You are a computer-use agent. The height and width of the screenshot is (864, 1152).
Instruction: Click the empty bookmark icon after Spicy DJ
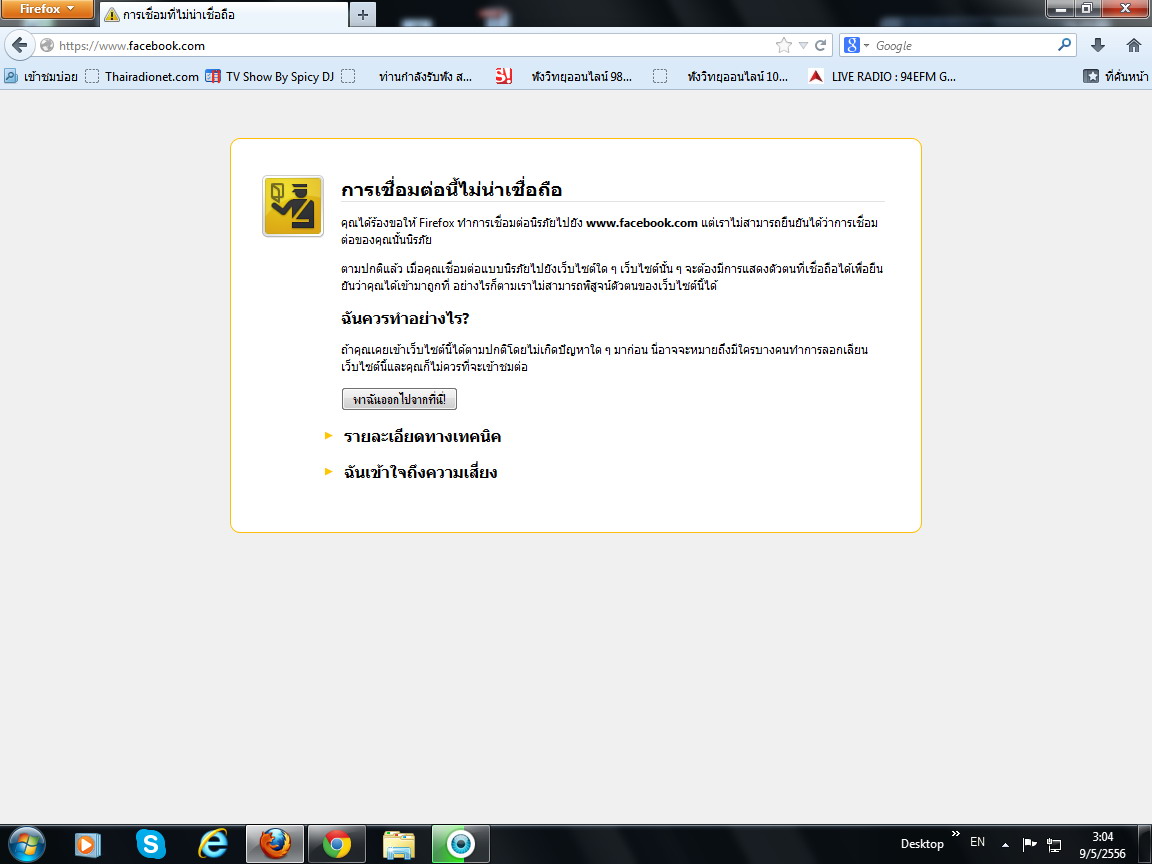point(348,76)
